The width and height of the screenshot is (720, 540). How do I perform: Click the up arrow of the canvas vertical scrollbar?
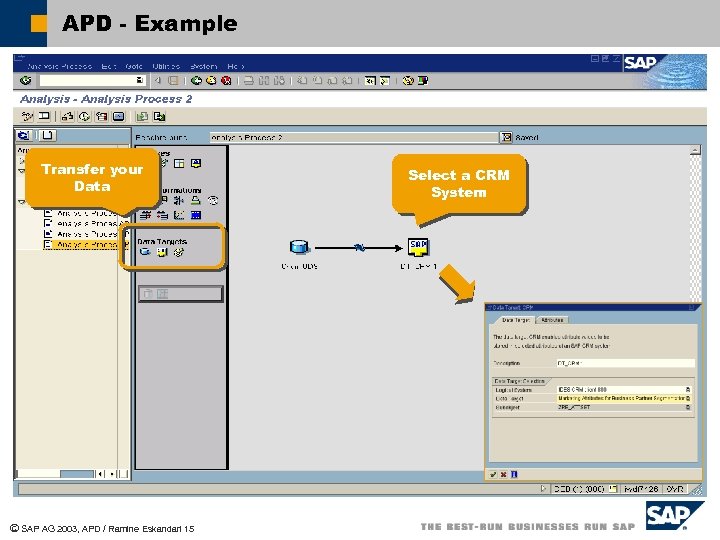pyautogui.click(x=695, y=150)
